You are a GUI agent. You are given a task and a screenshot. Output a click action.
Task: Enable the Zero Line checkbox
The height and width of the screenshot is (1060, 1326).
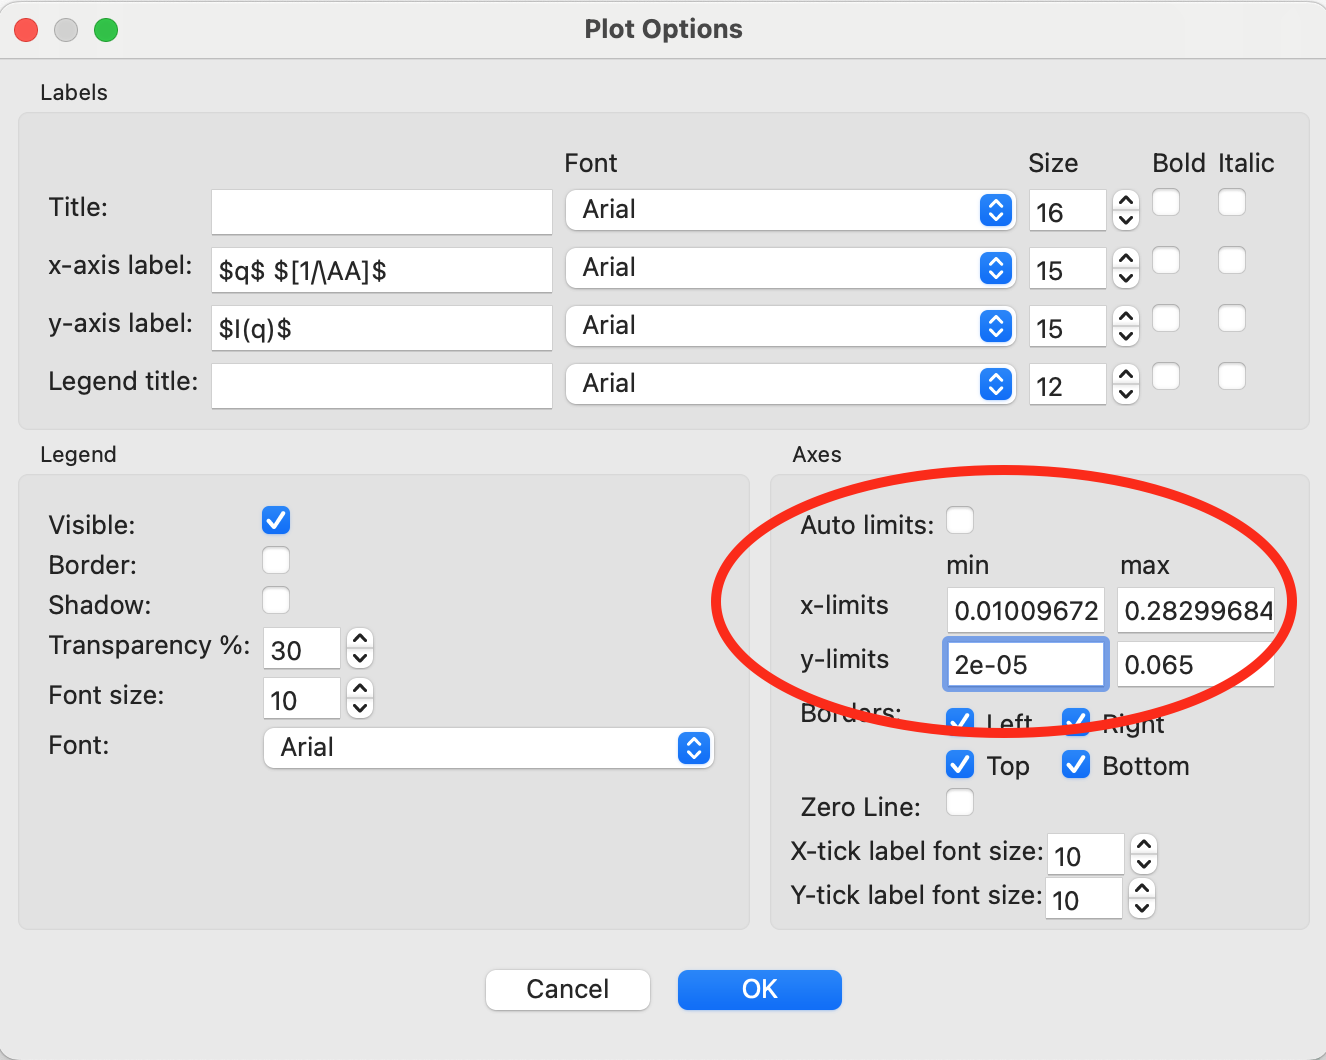pyautogui.click(x=960, y=803)
